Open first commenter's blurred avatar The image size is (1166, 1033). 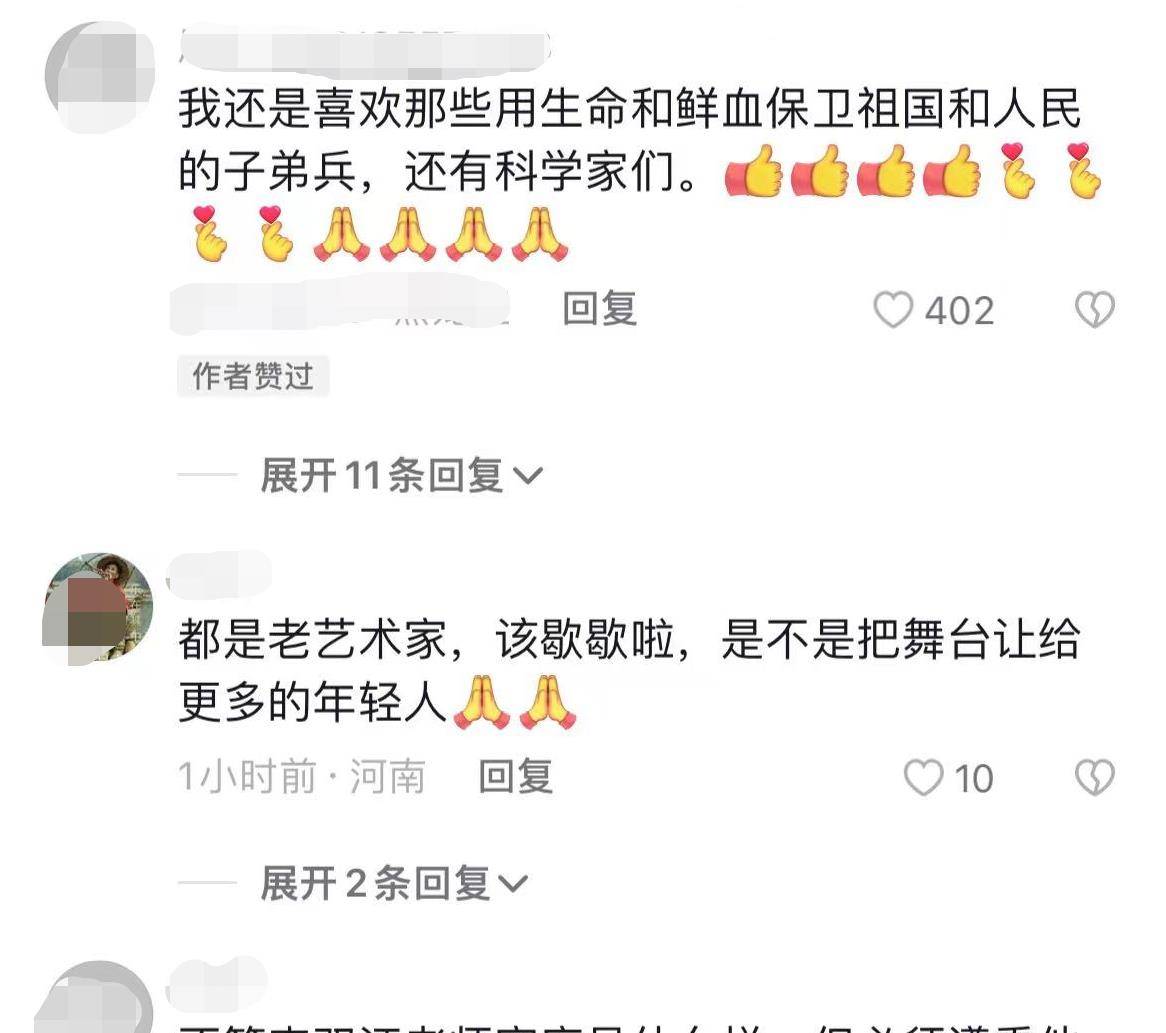(x=100, y=77)
